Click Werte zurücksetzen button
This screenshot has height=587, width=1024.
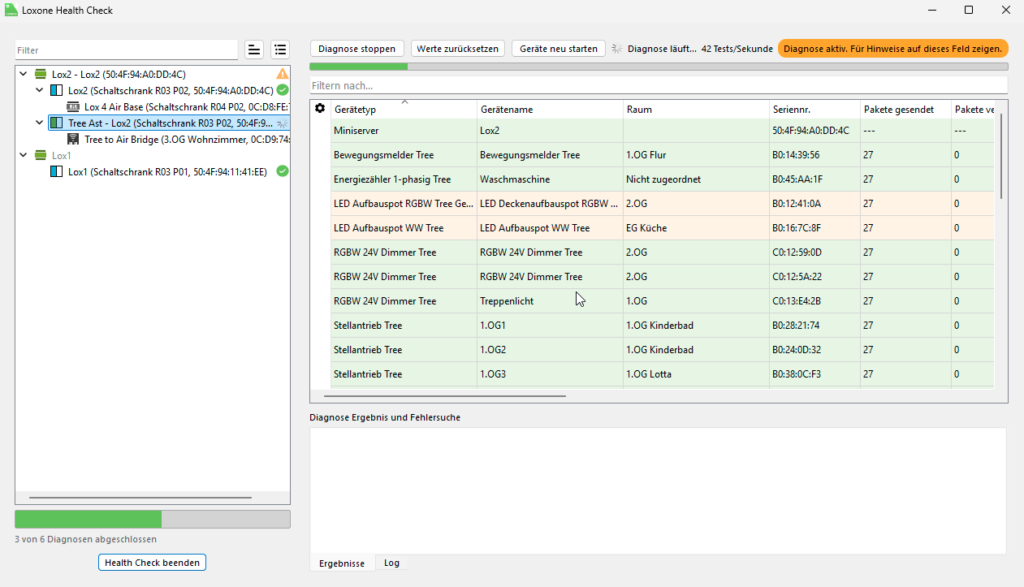(457, 48)
